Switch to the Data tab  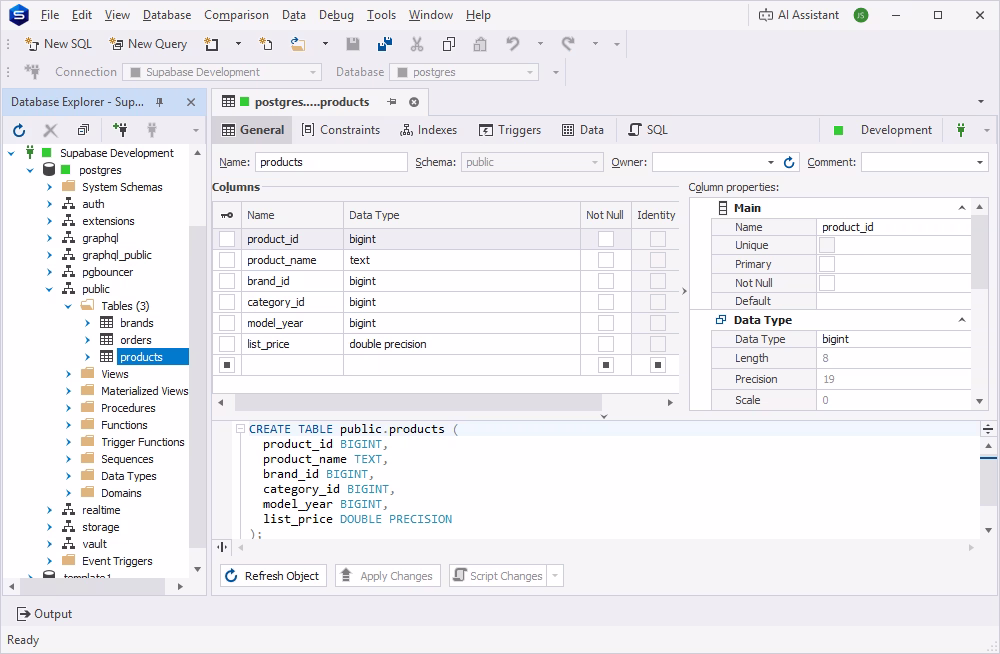[583, 130]
